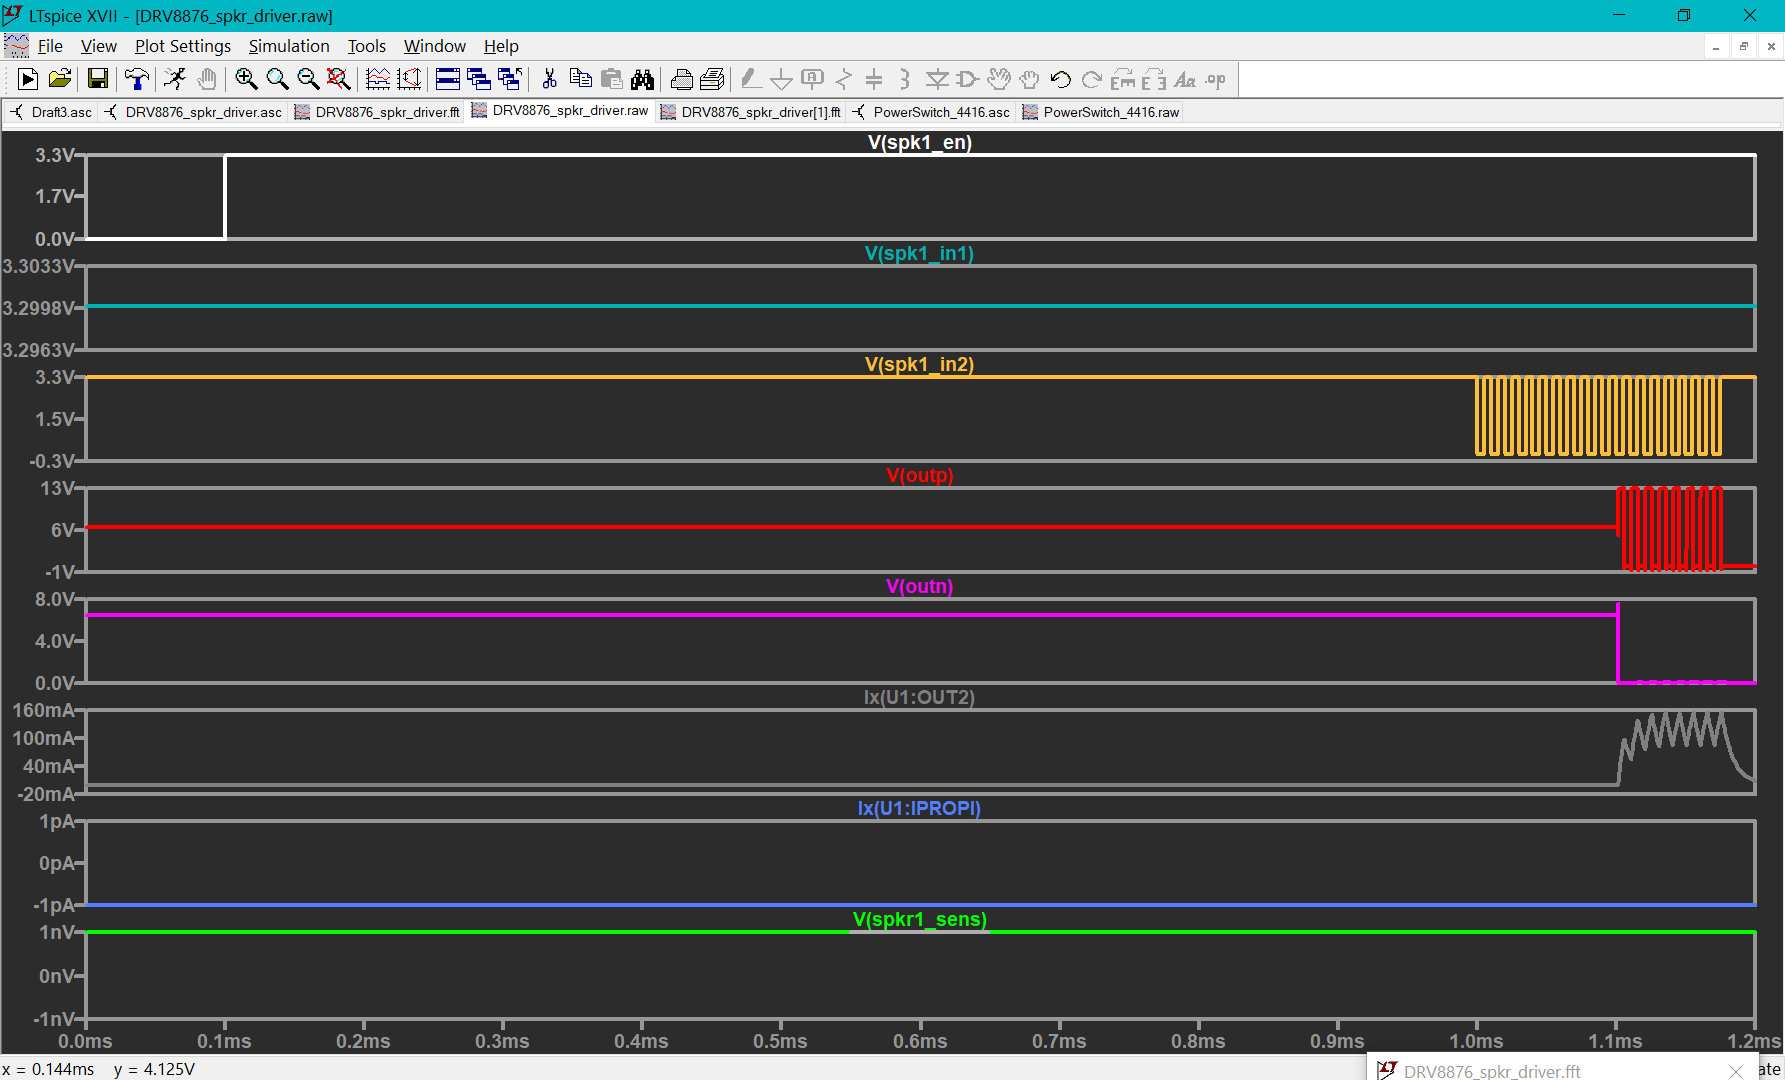Image resolution: width=1785 pixels, height=1080 pixels.
Task: Switch to PowerSwitch_4416.asc tab
Action: click(931, 112)
